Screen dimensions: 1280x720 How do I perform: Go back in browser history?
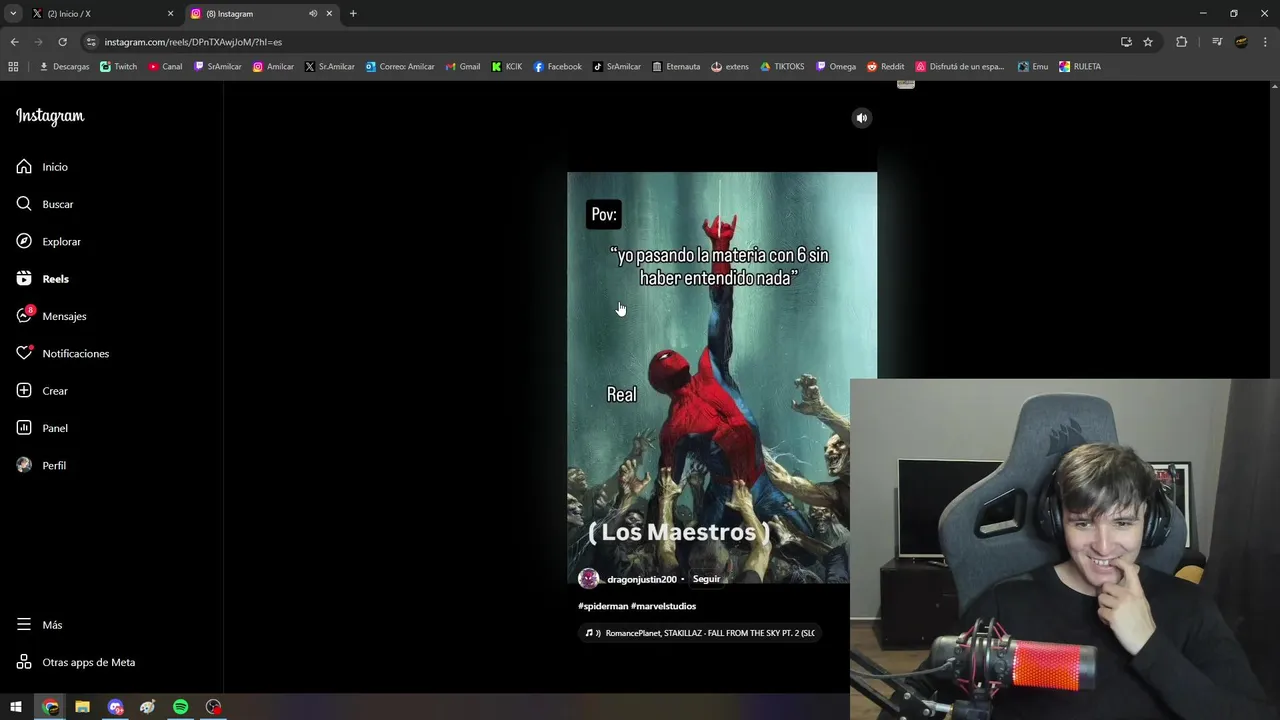[x=14, y=42]
